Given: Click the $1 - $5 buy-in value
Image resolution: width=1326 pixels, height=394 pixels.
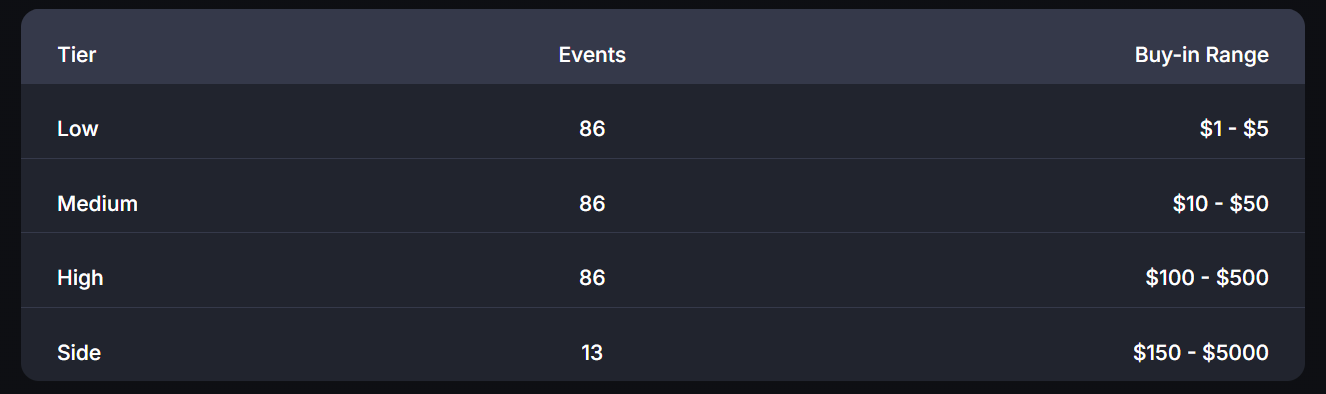Looking at the screenshot, I should pyautogui.click(x=1234, y=129).
